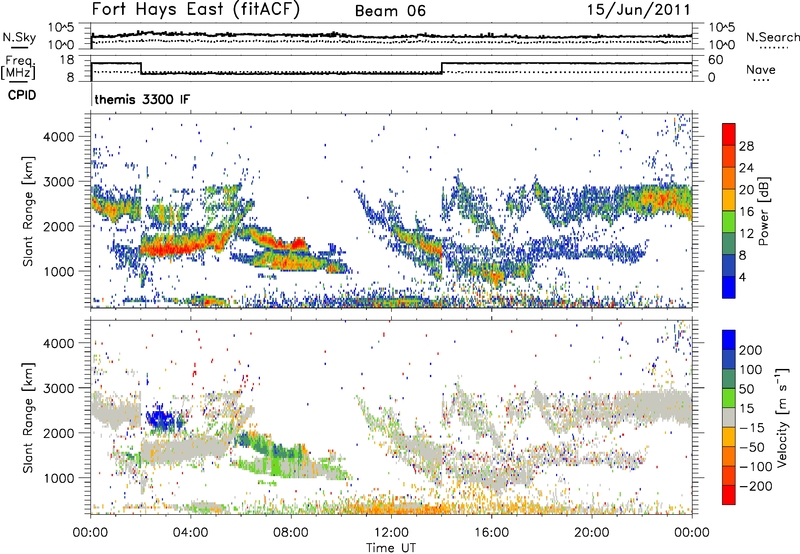Pick the bright blue bottom Power colorbar segment
Image resolution: width=800 pixels, height=554 pixels.
point(729,287)
